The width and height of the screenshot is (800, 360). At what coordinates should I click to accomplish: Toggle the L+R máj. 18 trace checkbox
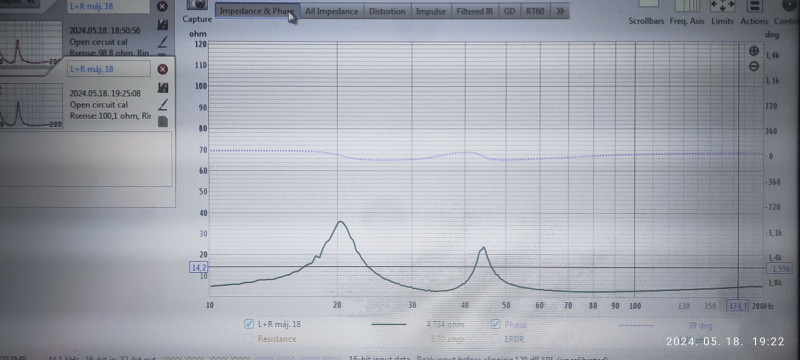click(249, 324)
